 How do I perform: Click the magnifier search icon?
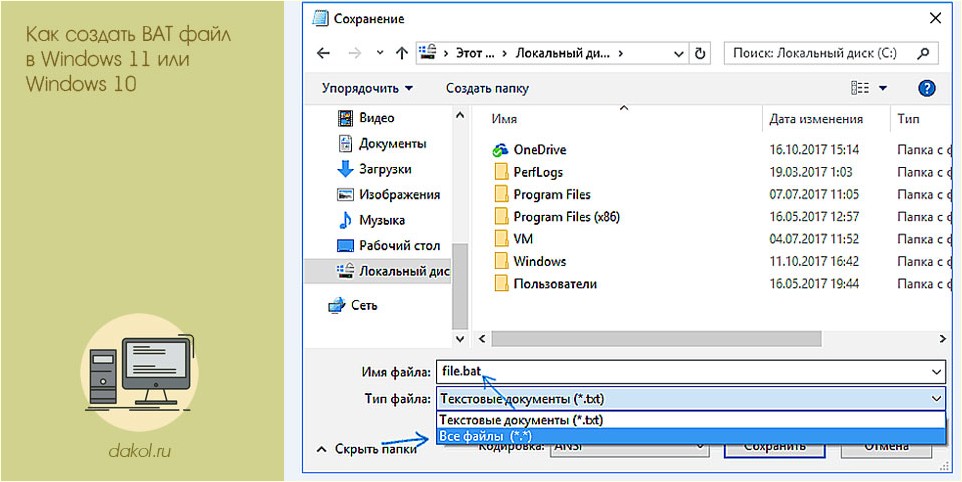[x=923, y=53]
